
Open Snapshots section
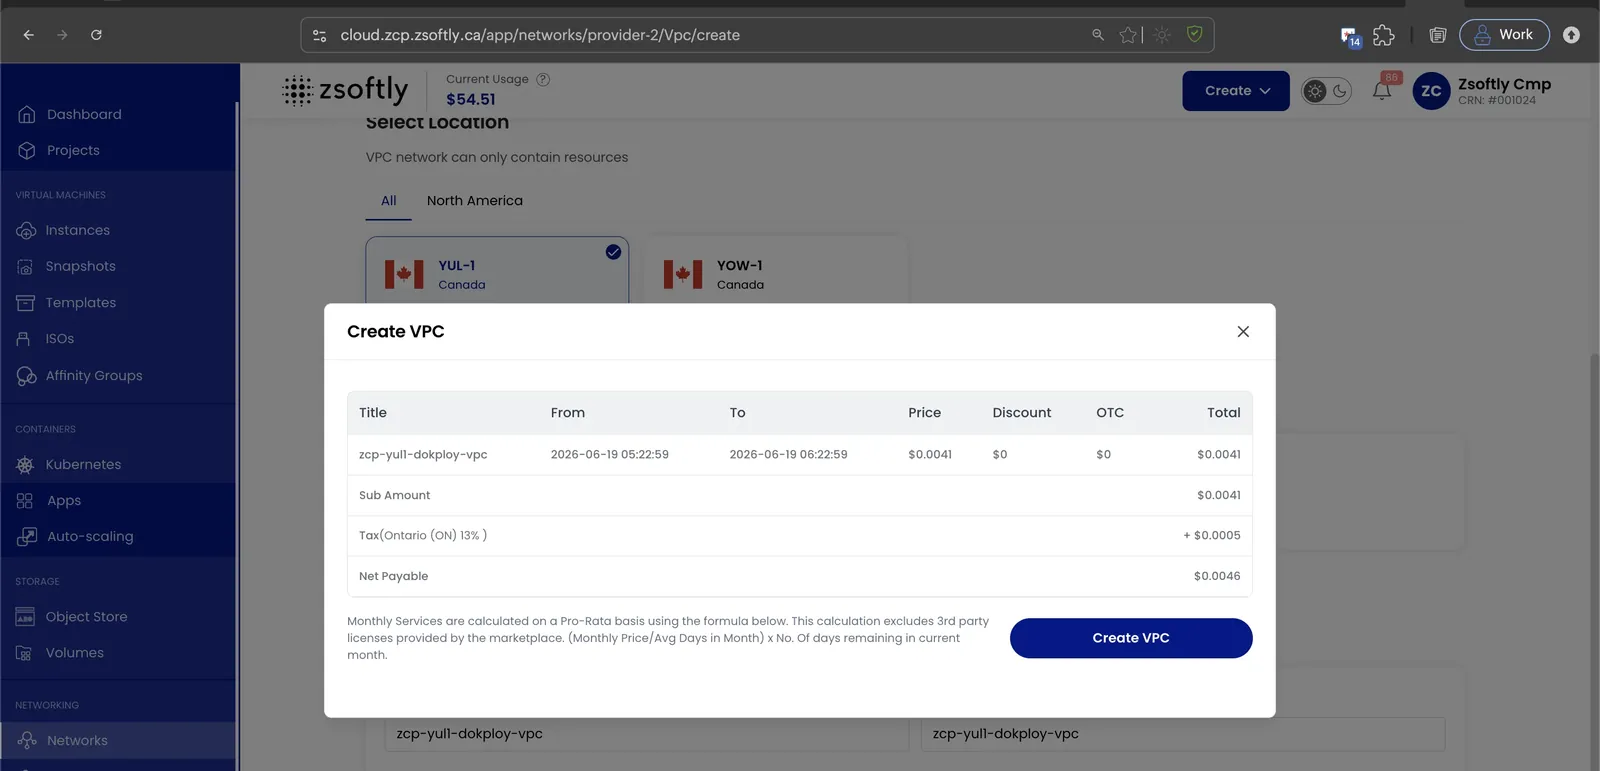point(80,267)
